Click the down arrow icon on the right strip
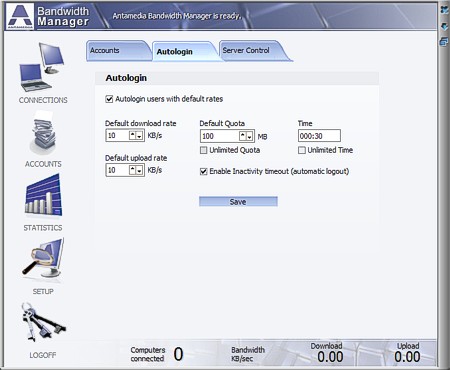Screen dimensions: 450x370 pyautogui.click(x=444, y=26)
